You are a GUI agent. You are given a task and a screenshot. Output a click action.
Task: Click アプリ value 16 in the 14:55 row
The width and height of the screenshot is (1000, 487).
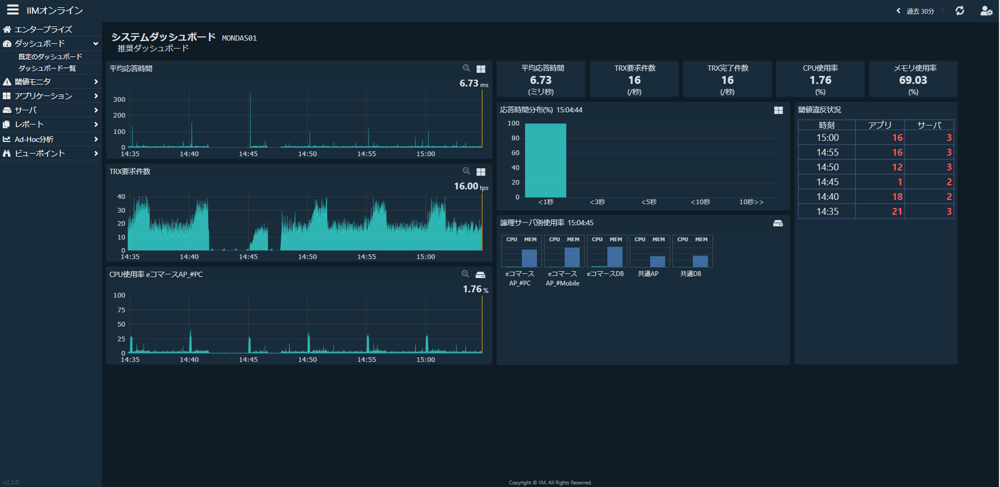pos(897,152)
